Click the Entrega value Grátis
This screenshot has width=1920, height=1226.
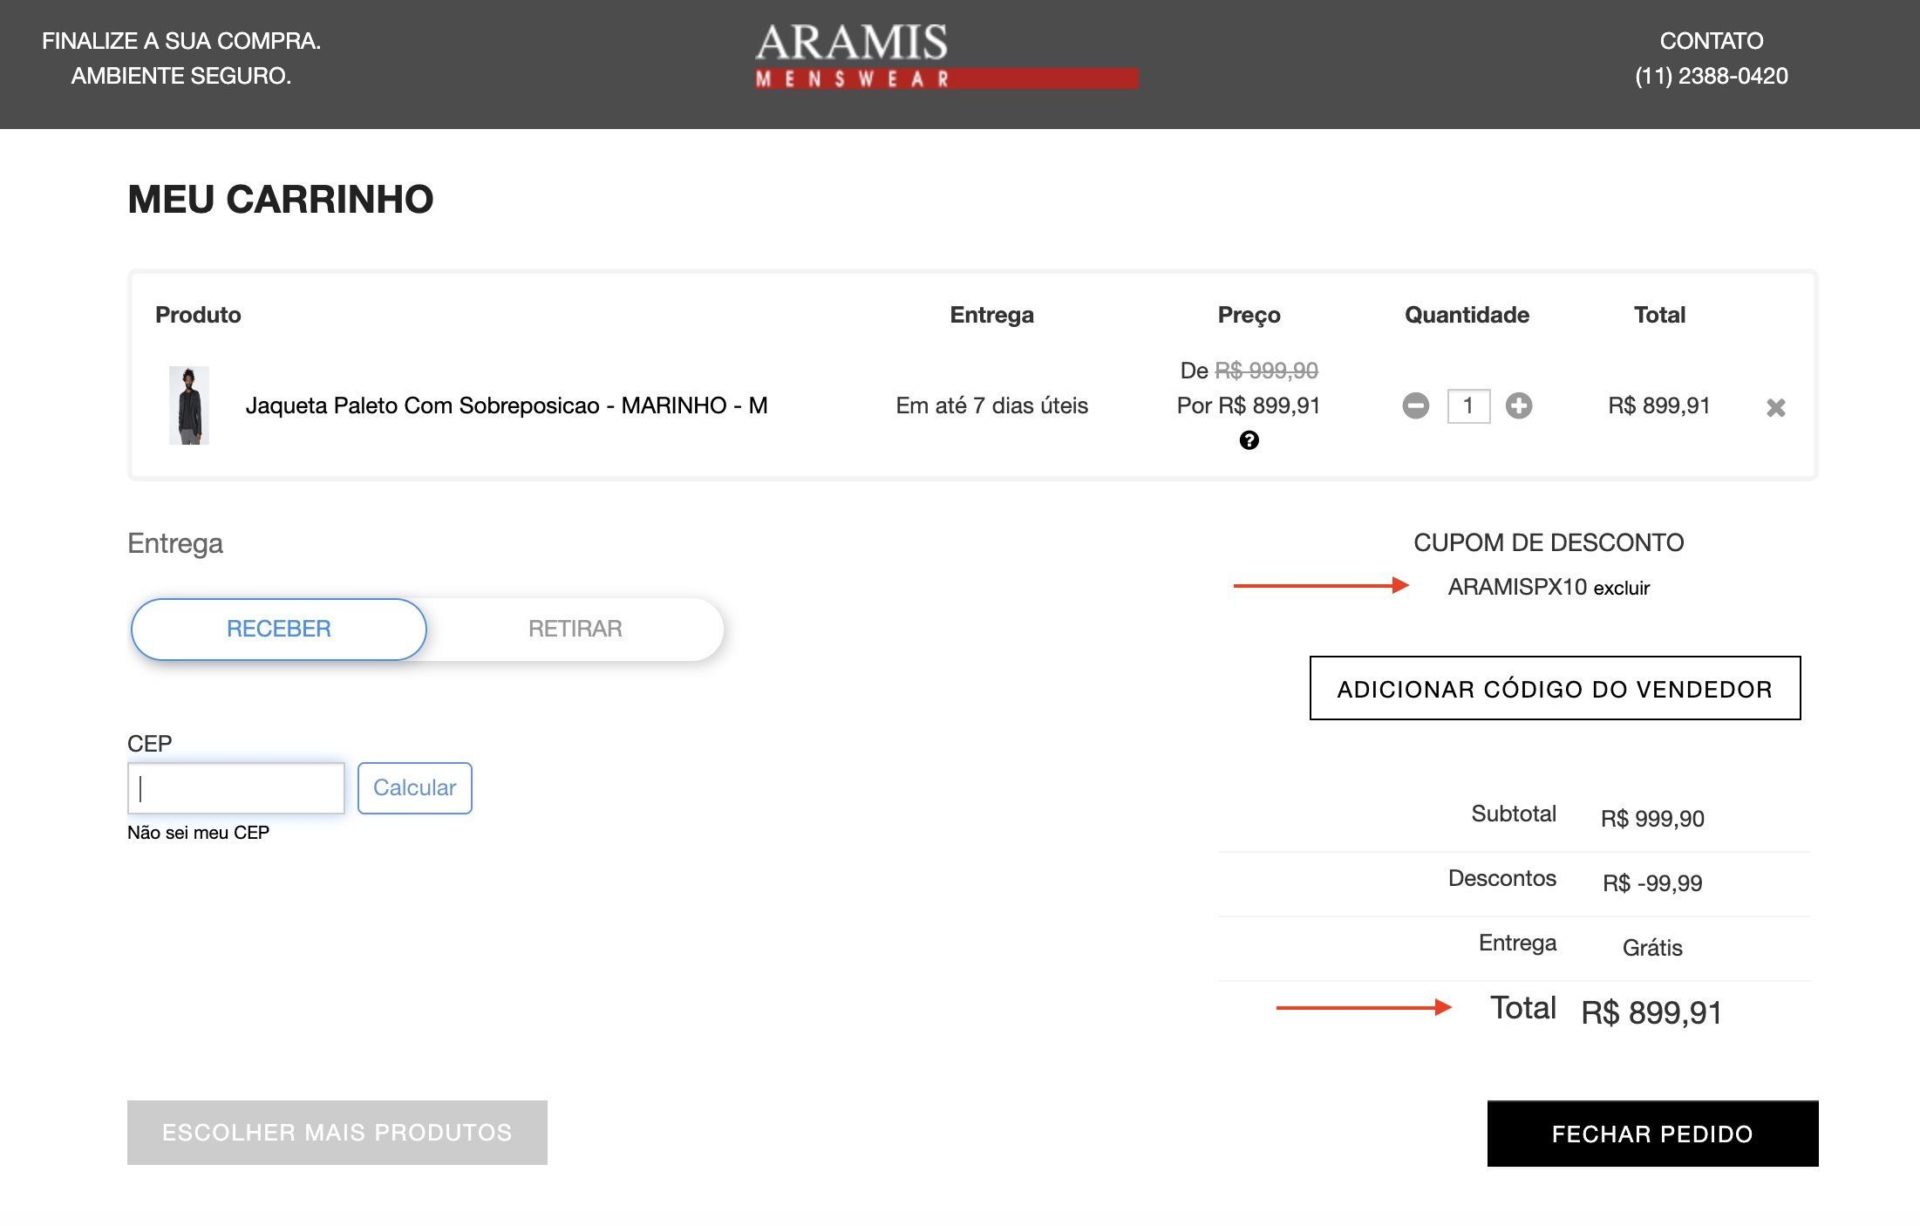coord(1652,947)
